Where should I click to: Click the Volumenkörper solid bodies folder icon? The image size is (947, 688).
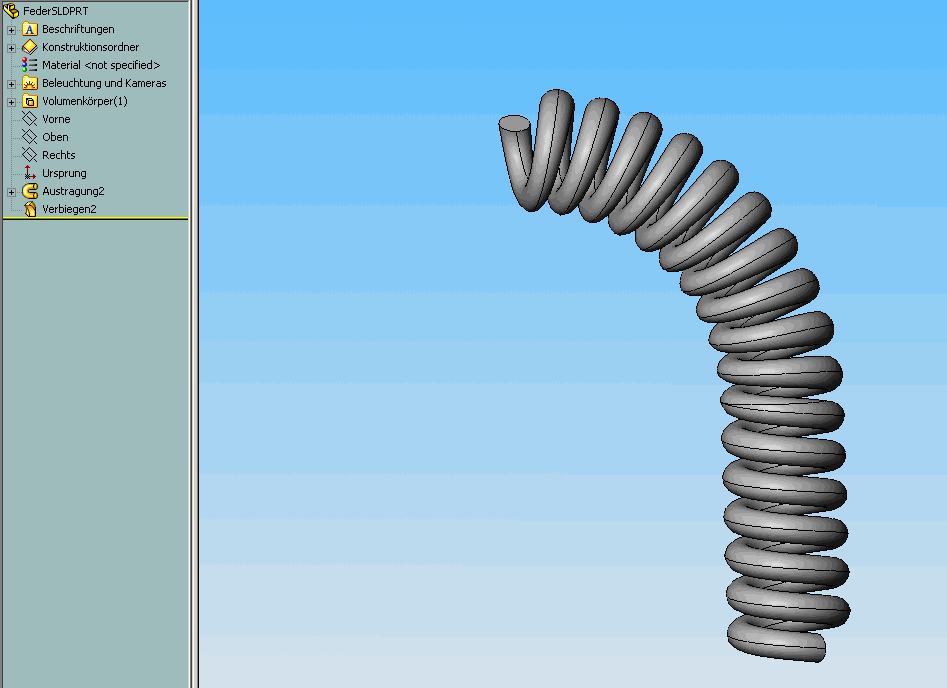[28, 101]
